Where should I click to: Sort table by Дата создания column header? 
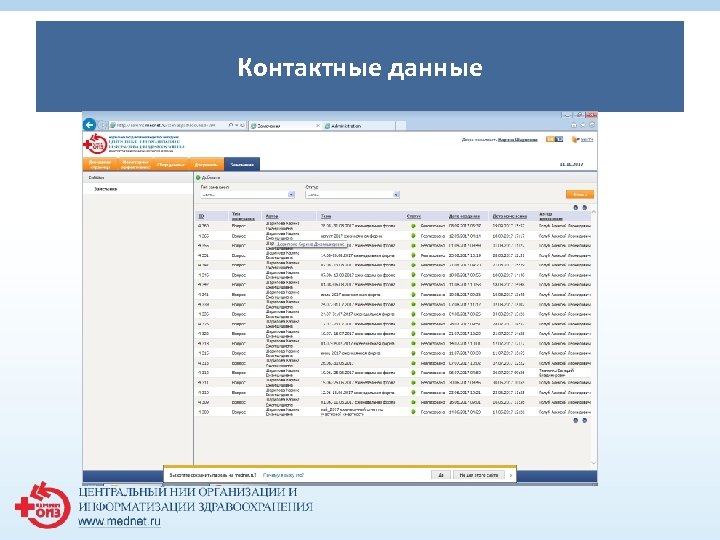point(464,216)
